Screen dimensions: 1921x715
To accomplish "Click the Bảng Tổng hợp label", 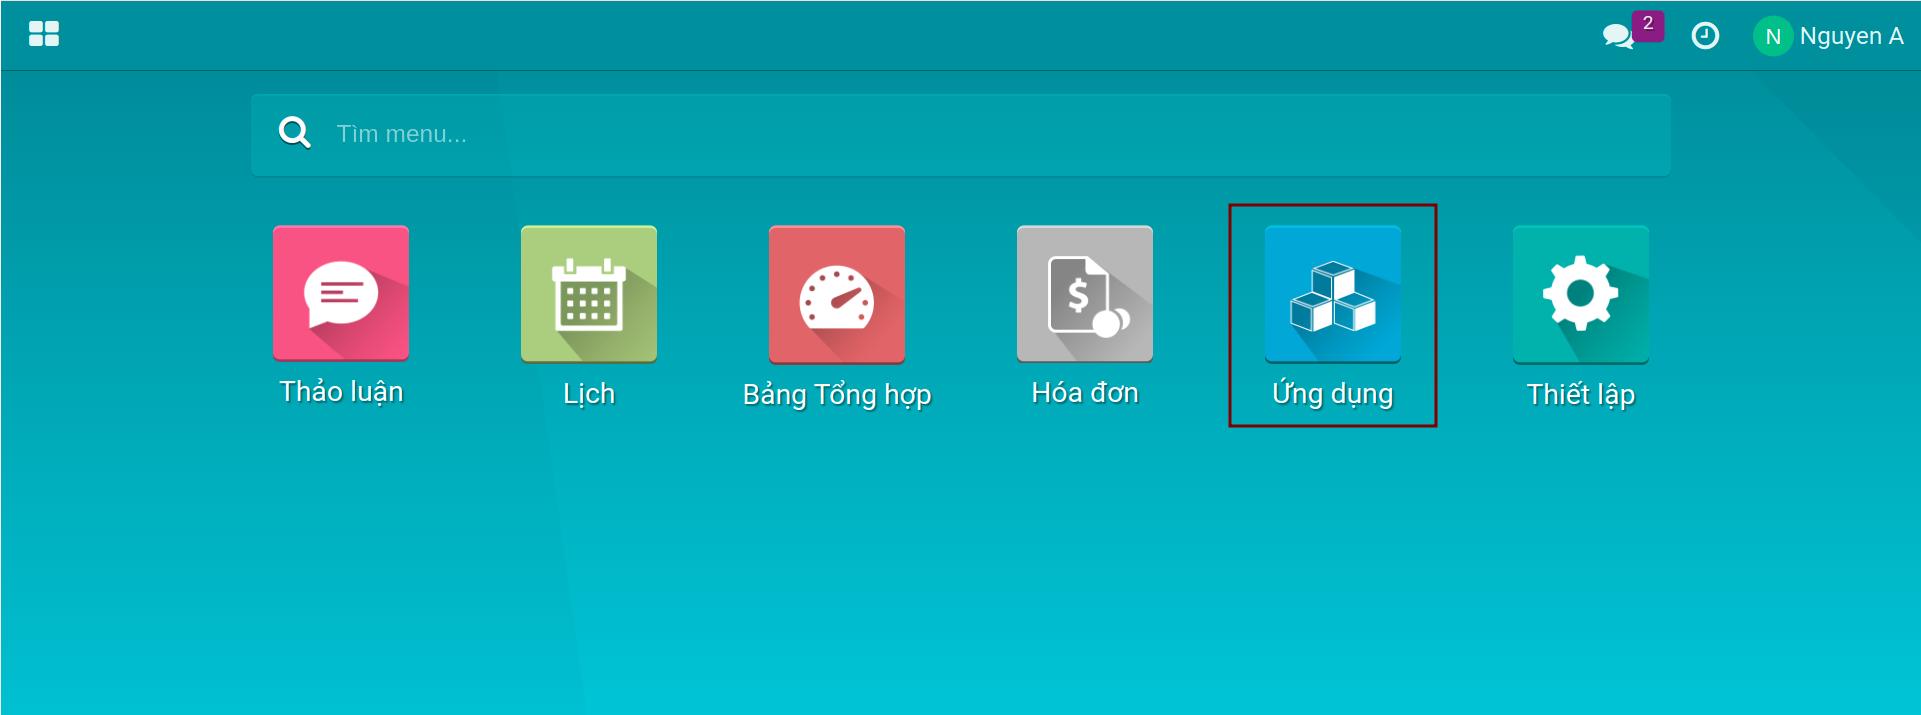I will pos(837,395).
